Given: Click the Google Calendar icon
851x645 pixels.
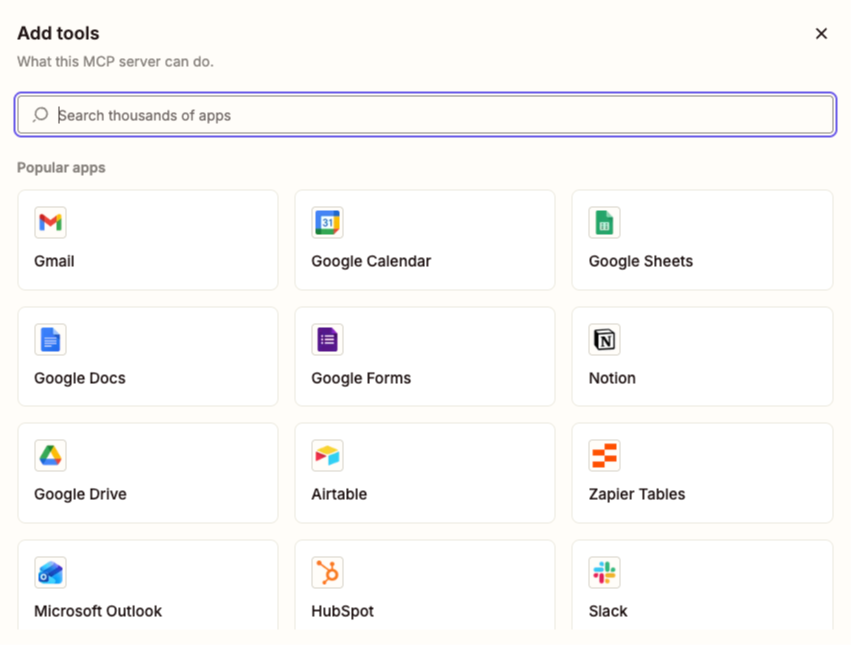Looking at the screenshot, I should (327, 222).
